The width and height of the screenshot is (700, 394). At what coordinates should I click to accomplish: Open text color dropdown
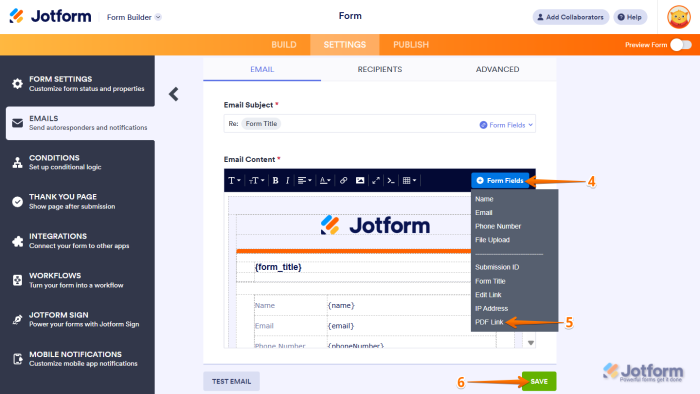[325, 181]
